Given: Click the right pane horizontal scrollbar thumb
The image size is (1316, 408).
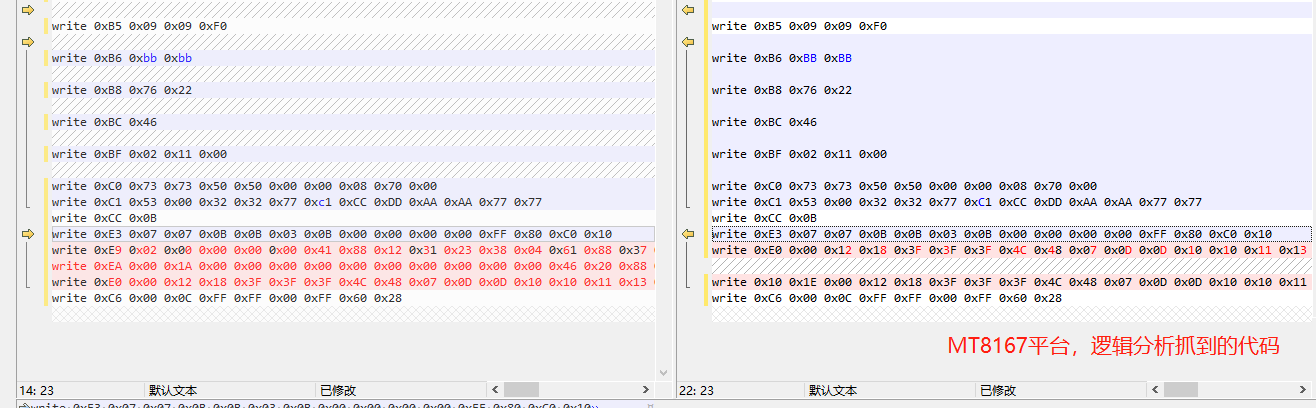Looking at the screenshot, I should coord(1182,390).
